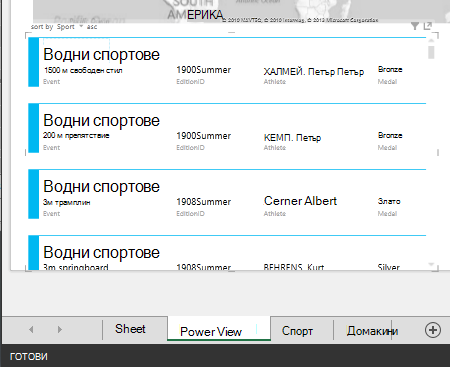This screenshot has width=450, height=367.
Task: Click the ГОТОВИ status bar text
Action: (x=29, y=356)
